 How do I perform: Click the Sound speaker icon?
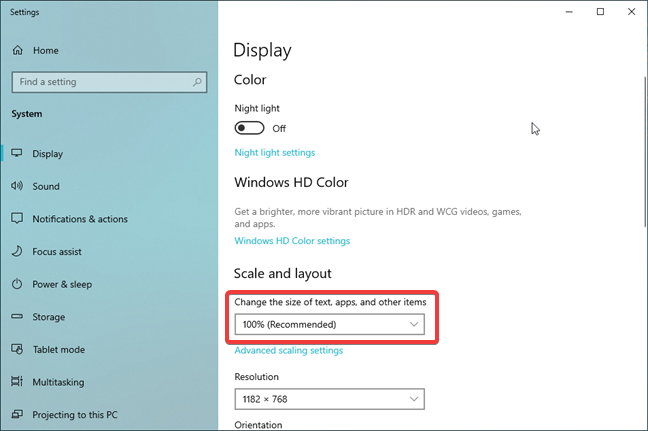coord(17,186)
